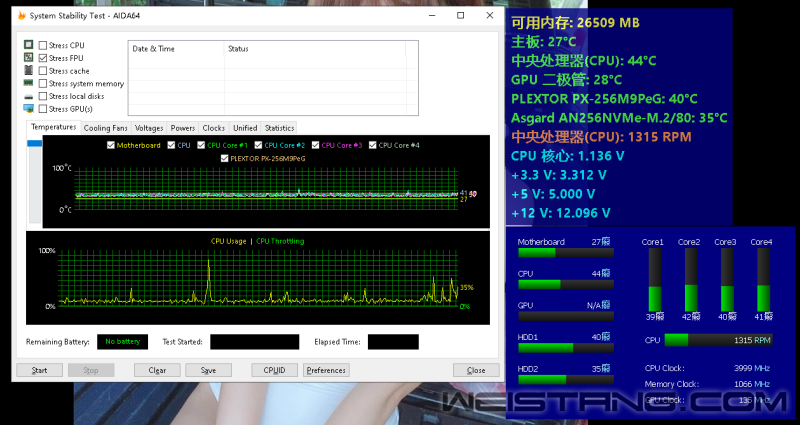Image resolution: width=800 pixels, height=425 pixels.
Task: Enable the Stress CPU checkbox
Action: [x=43, y=45]
